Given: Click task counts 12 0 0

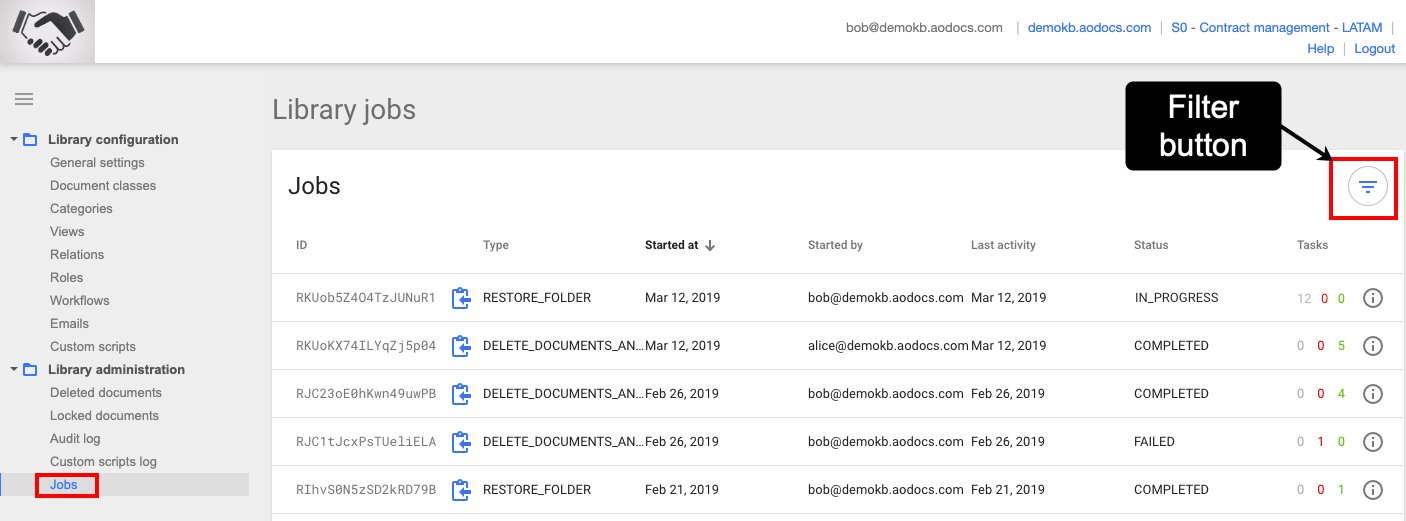Looking at the screenshot, I should click(1321, 298).
